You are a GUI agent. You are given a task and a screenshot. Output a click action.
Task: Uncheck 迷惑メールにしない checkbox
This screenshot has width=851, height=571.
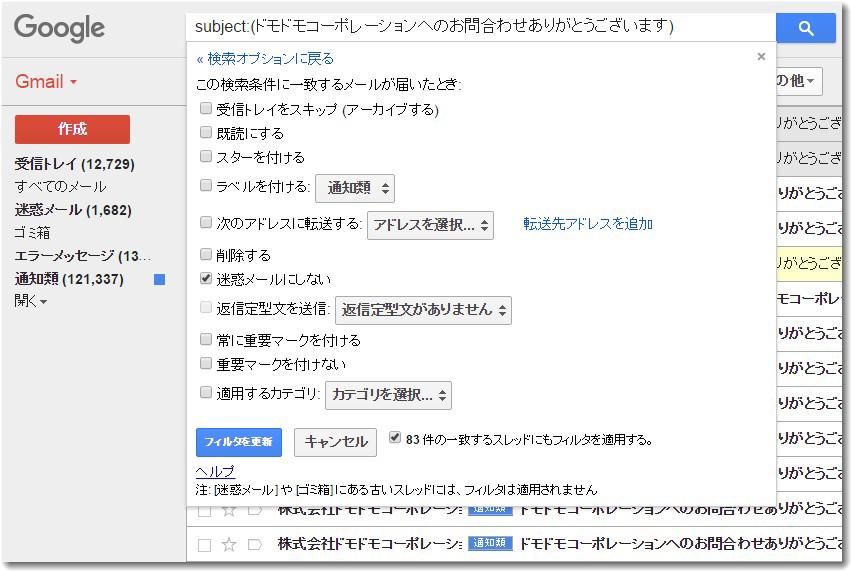[206, 278]
